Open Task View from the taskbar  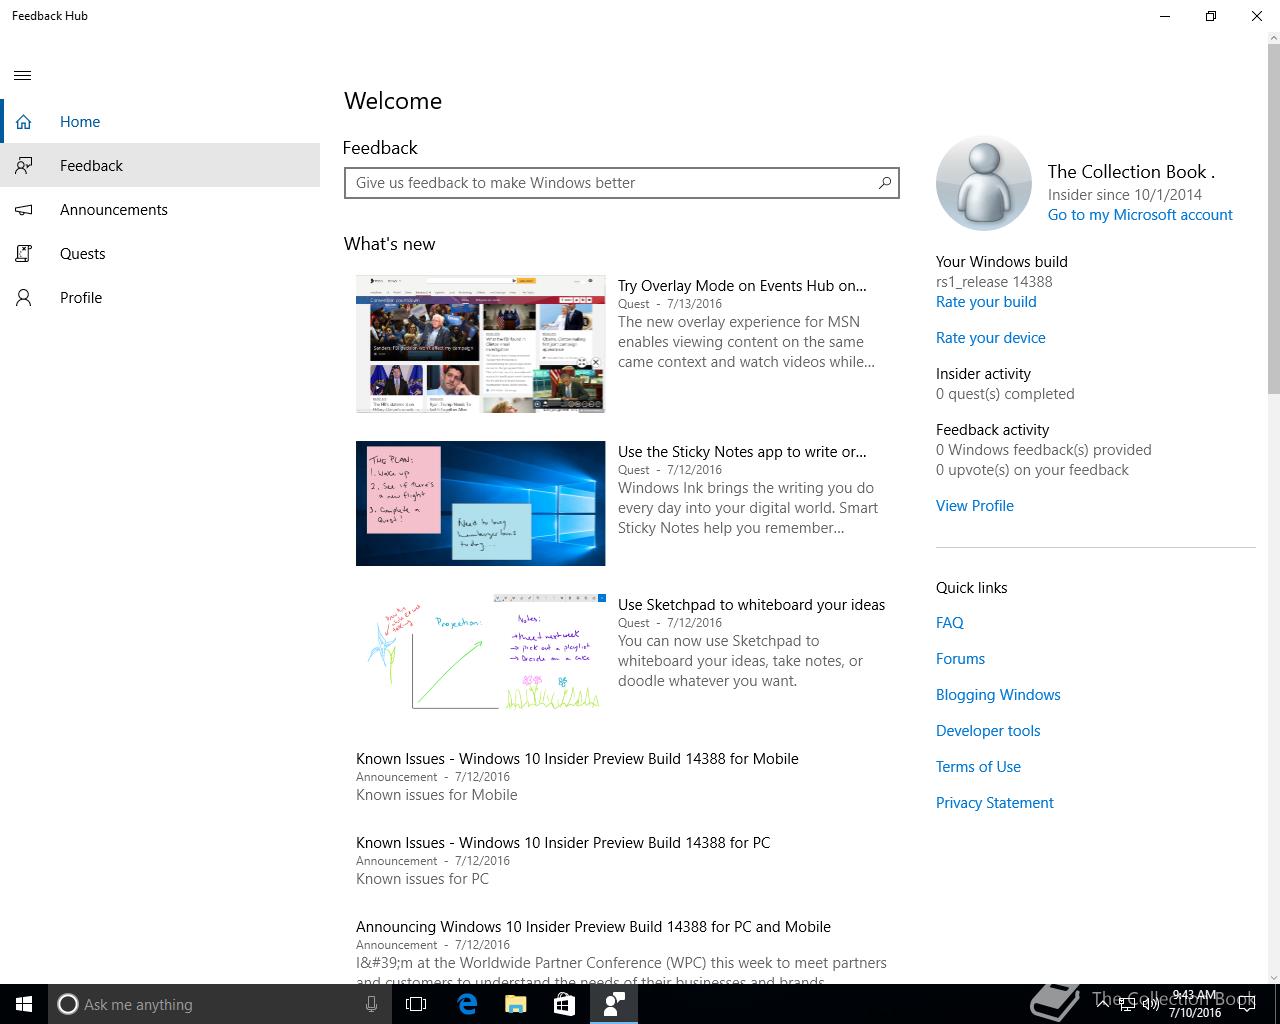(416, 1004)
